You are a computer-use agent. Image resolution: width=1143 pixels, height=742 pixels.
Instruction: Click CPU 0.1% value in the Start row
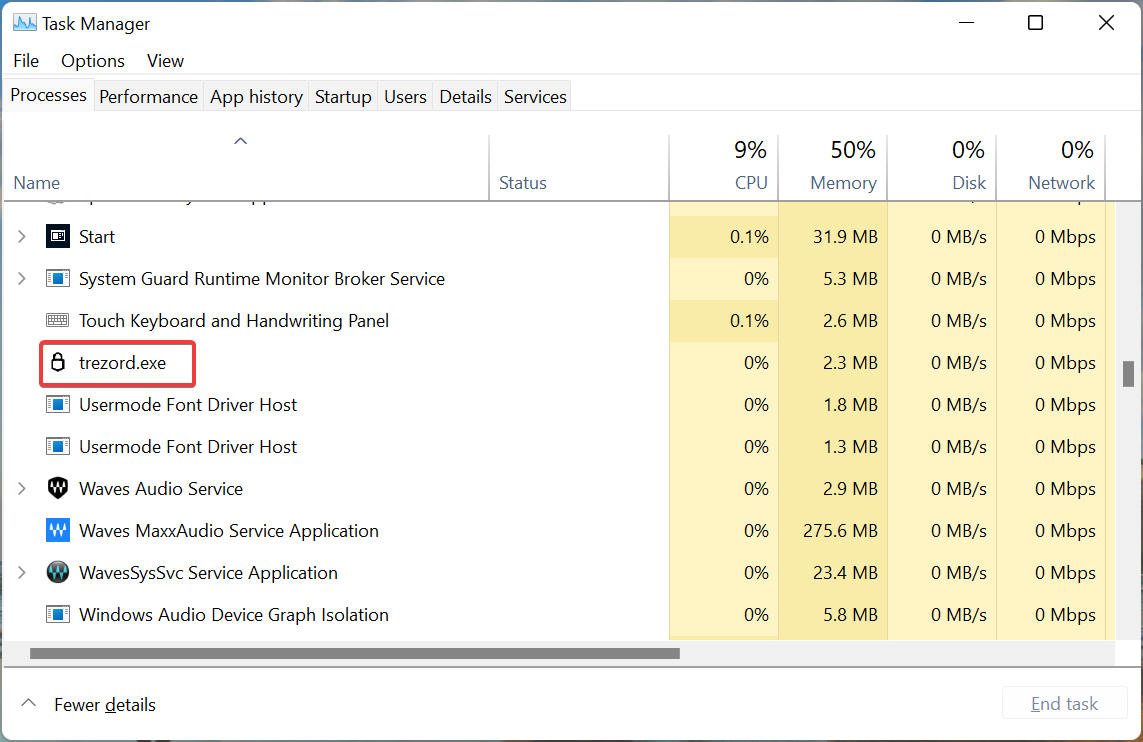coord(749,237)
